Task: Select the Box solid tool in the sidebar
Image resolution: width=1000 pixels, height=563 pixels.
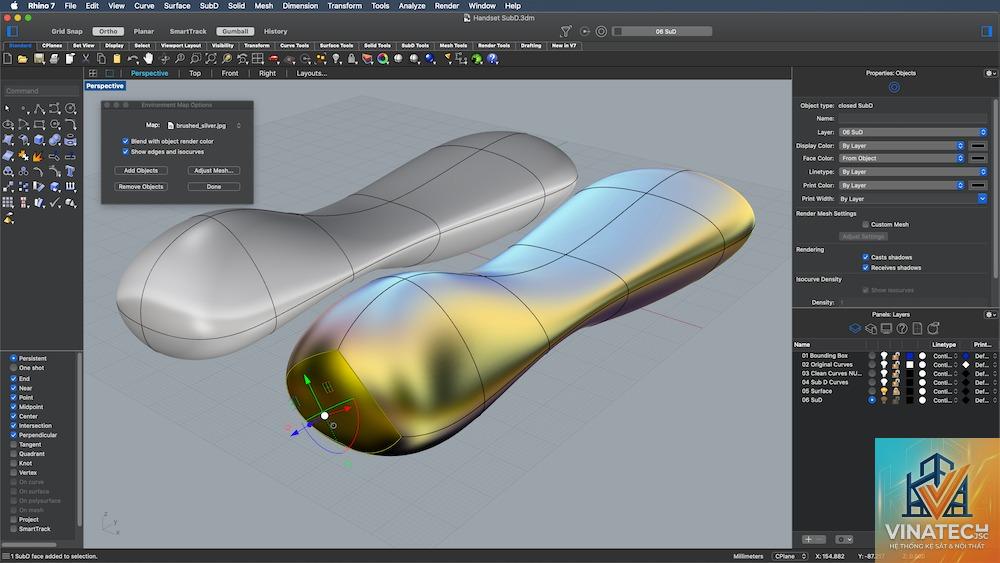Action: click(x=38, y=140)
